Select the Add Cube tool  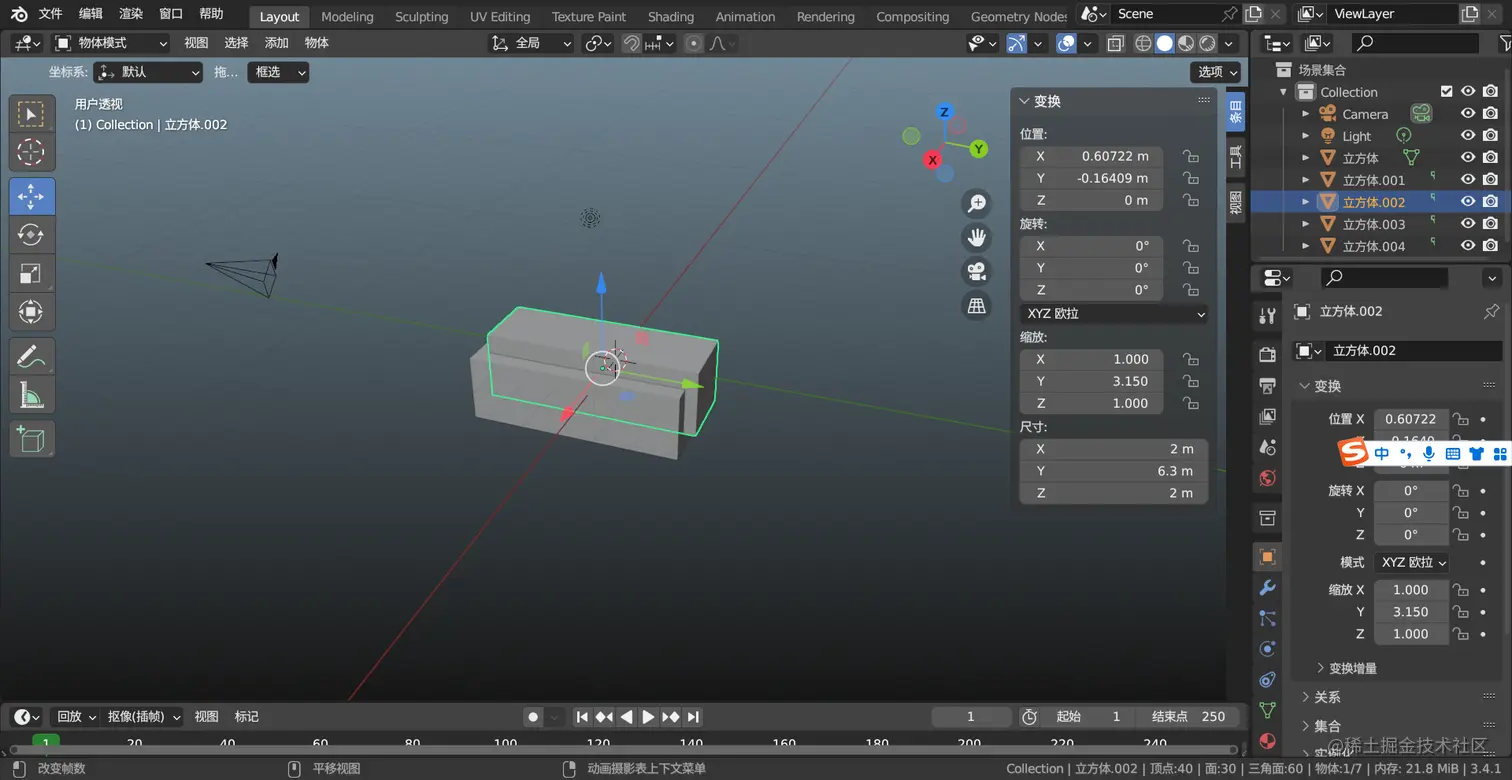click(x=32, y=439)
